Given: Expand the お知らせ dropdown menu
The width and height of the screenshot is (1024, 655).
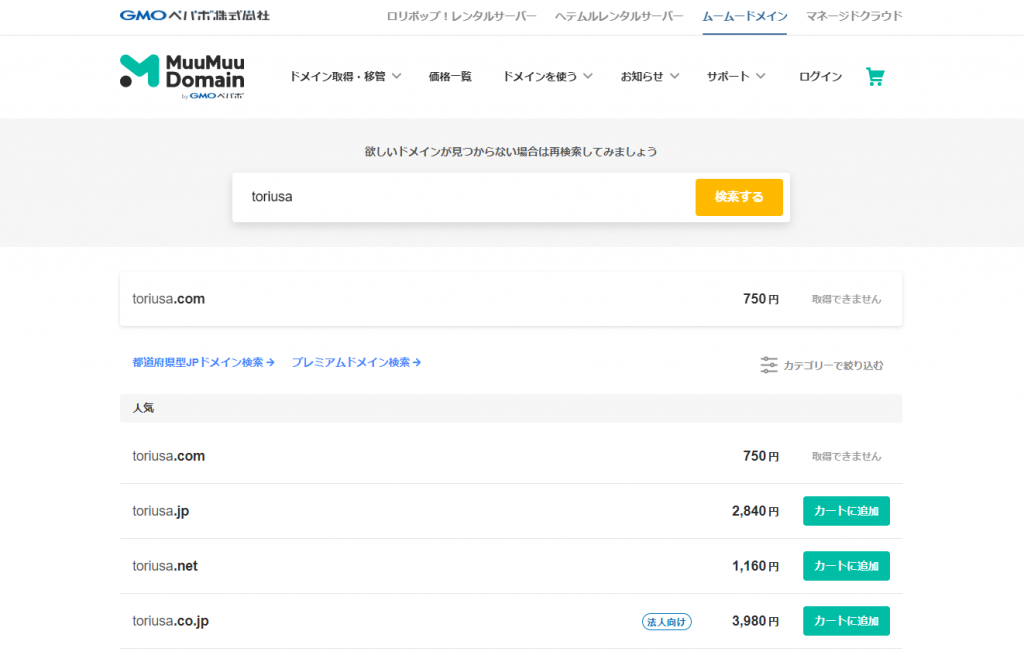Looking at the screenshot, I should click(650, 76).
